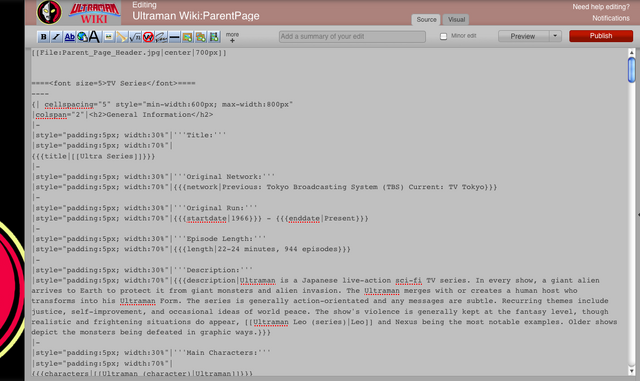Click the cellspacing table opening line
This screenshot has height=381, width=640.
162,105
